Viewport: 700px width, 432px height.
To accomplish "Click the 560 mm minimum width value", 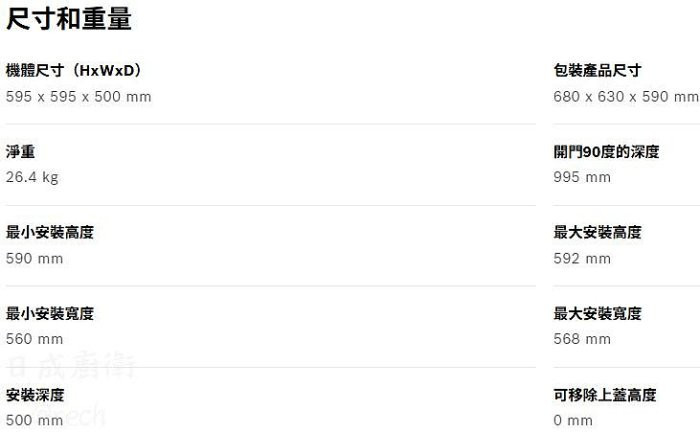I will point(34,339).
